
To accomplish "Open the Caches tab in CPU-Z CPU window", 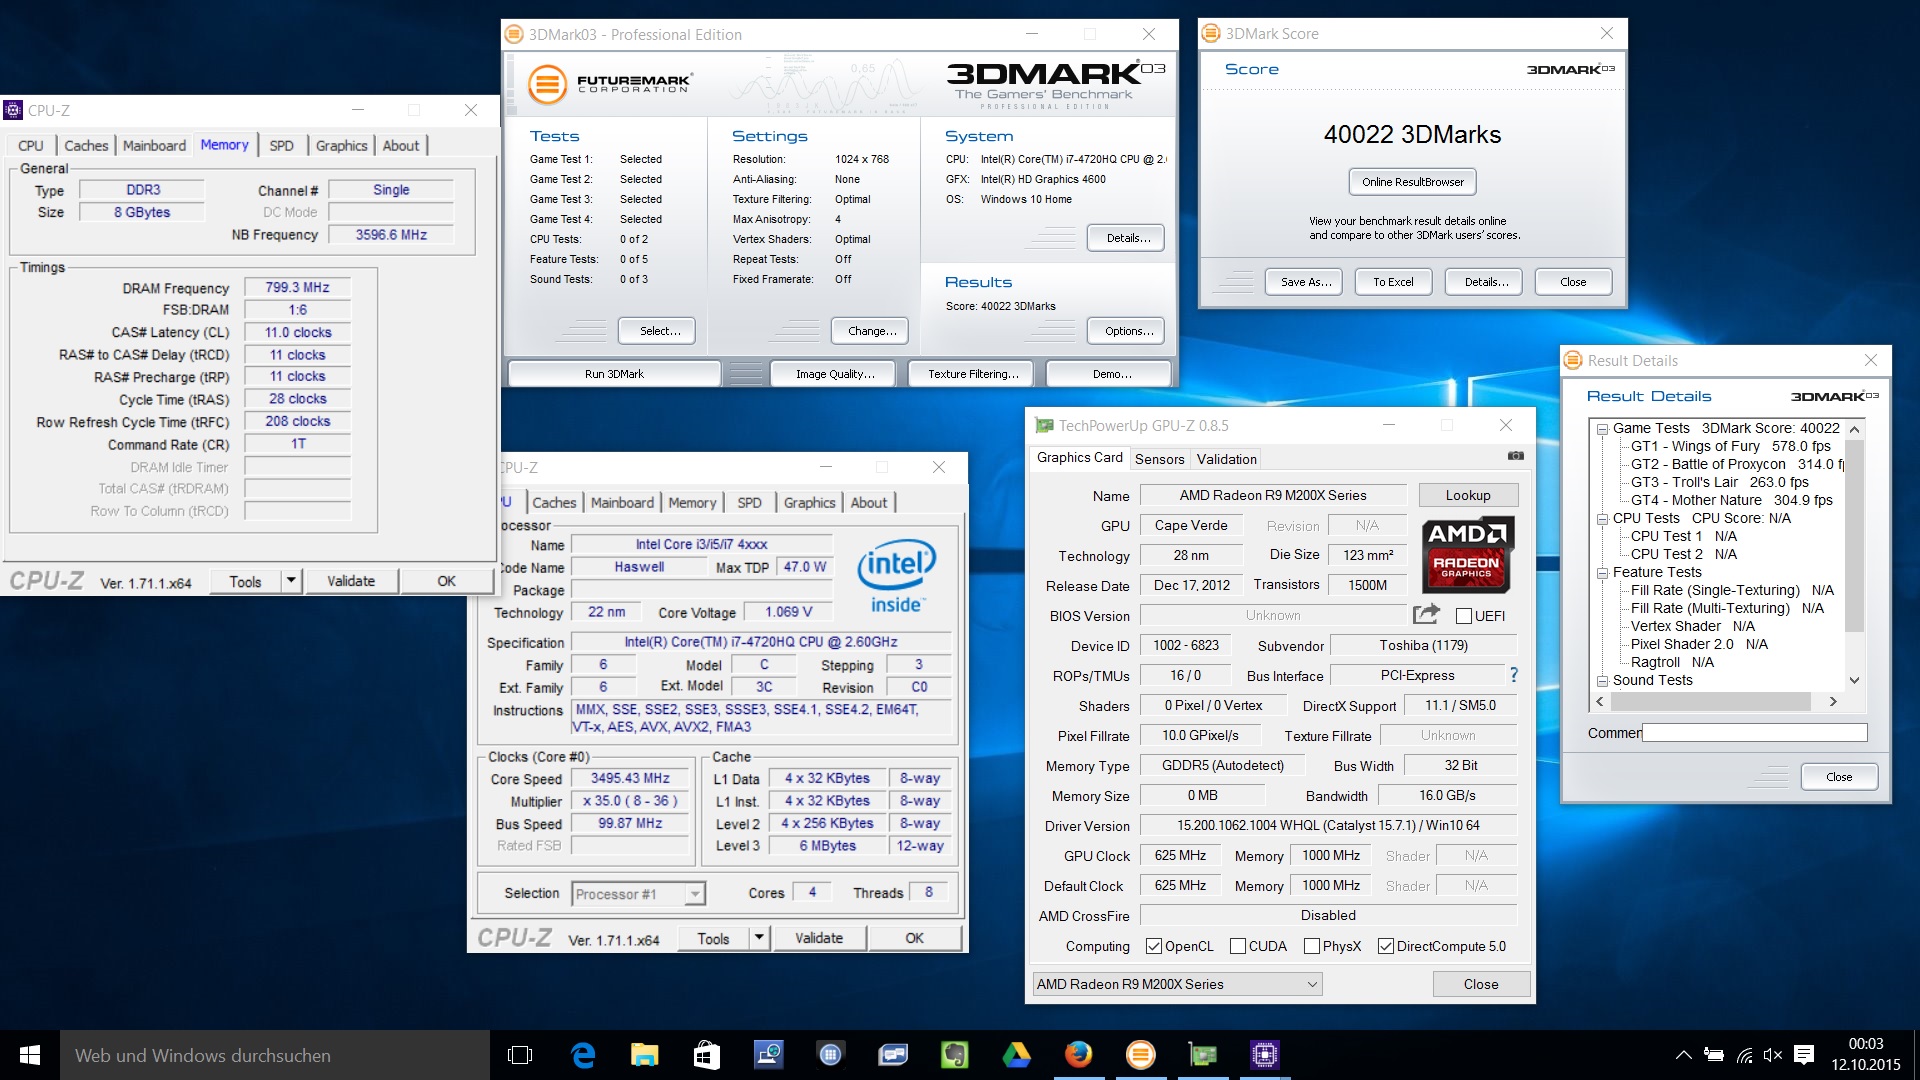I will (554, 503).
